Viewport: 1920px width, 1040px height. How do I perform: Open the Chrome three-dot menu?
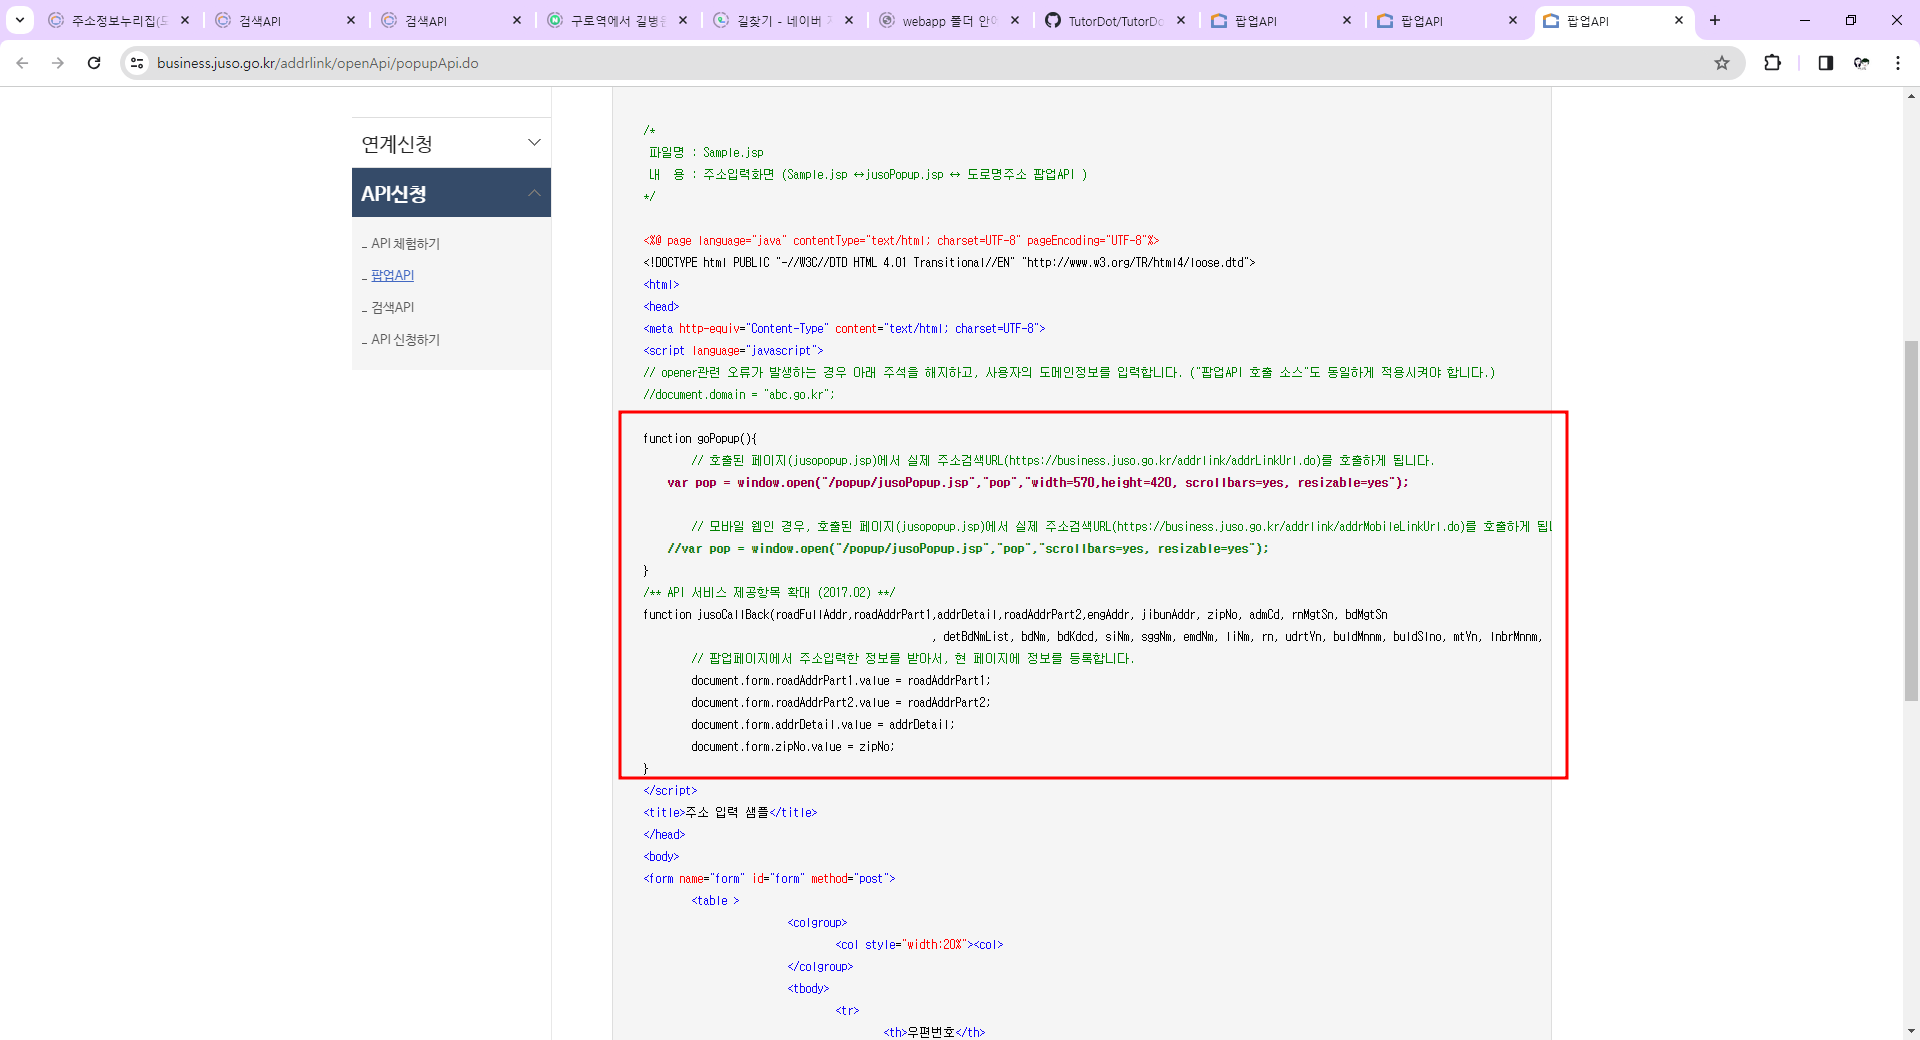[1898, 63]
